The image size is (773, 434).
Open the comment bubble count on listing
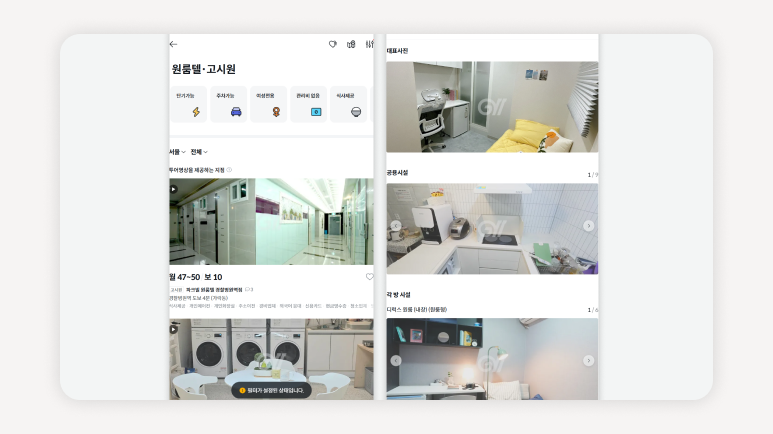249,289
